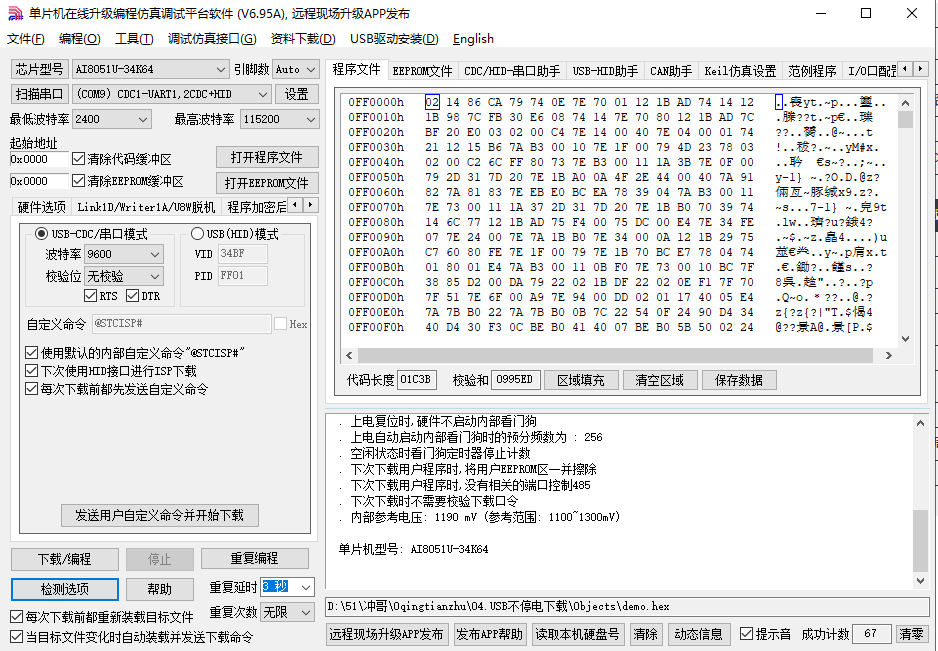Click 下载/编程 button

pos(65,559)
